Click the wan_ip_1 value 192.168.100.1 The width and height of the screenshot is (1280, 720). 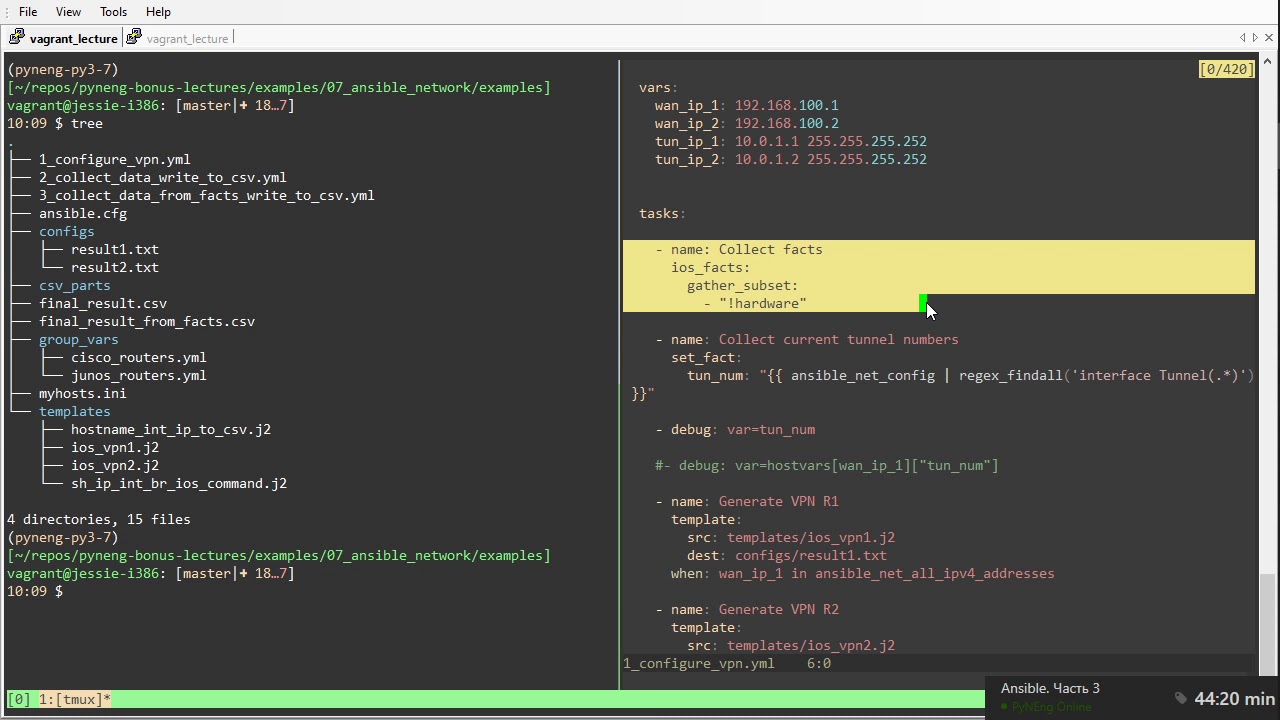tap(787, 105)
